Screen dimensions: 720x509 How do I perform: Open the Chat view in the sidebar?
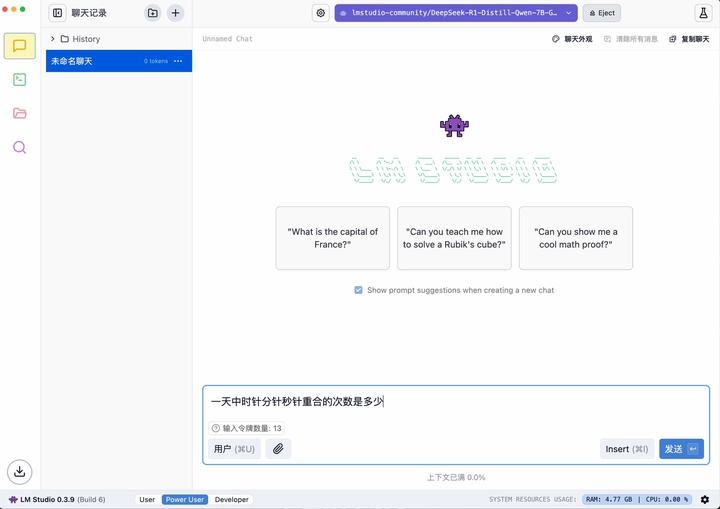coord(19,46)
